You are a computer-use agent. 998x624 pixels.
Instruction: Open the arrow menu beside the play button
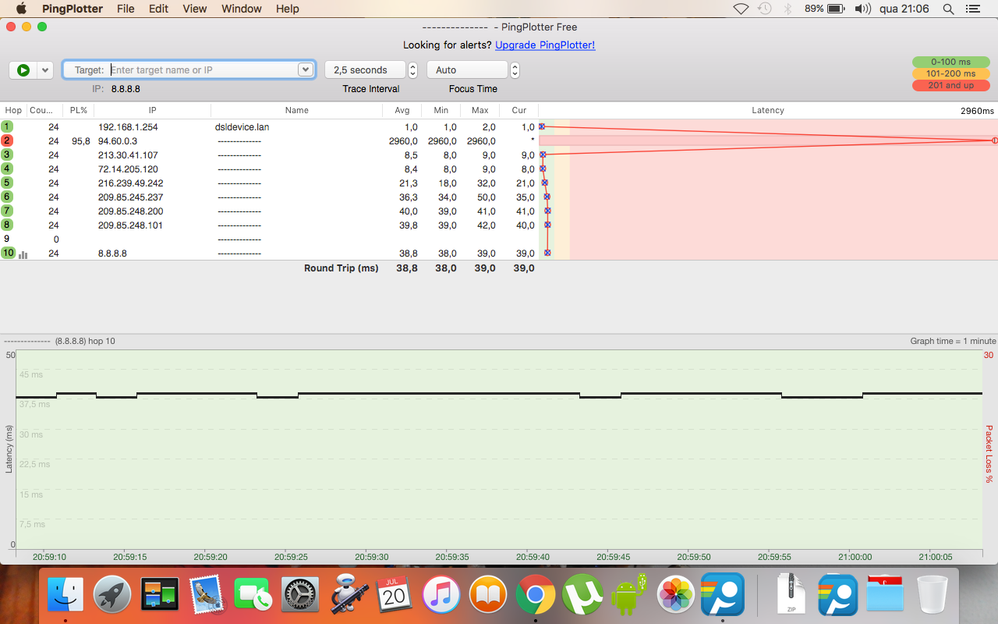45,70
